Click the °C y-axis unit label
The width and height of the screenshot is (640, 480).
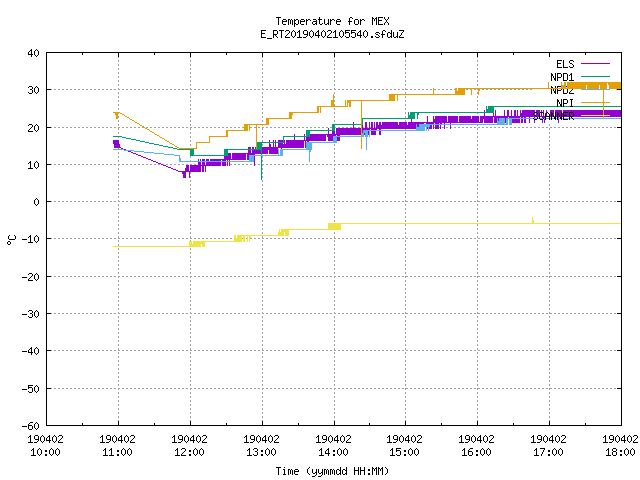point(11,240)
